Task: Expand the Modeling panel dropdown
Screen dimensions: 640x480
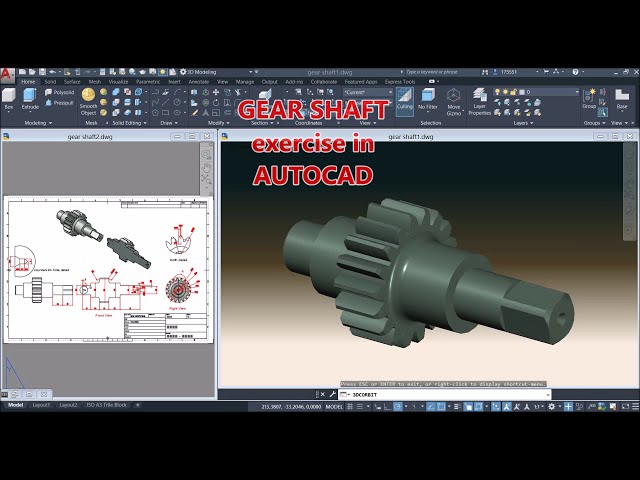Action: (x=38, y=123)
